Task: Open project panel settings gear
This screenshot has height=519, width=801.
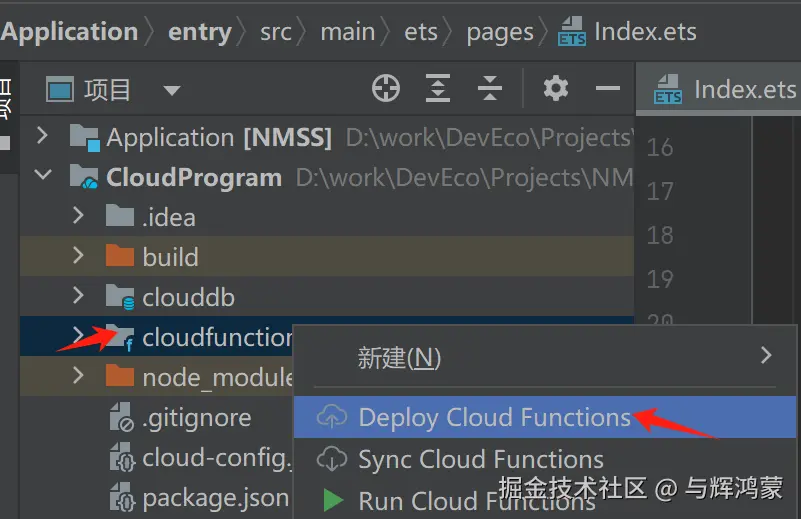Action: click(555, 88)
